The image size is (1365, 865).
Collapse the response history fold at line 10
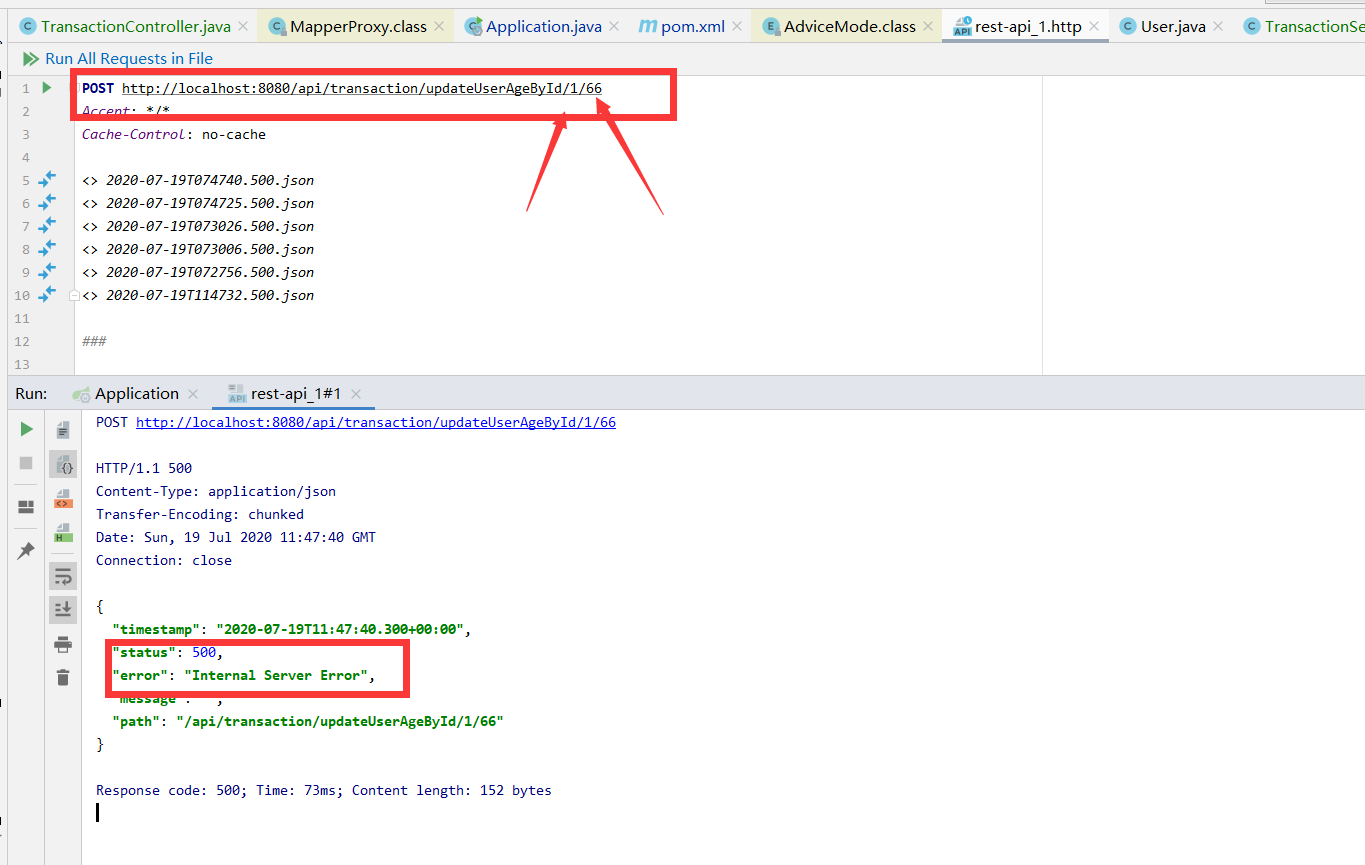(74, 296)
